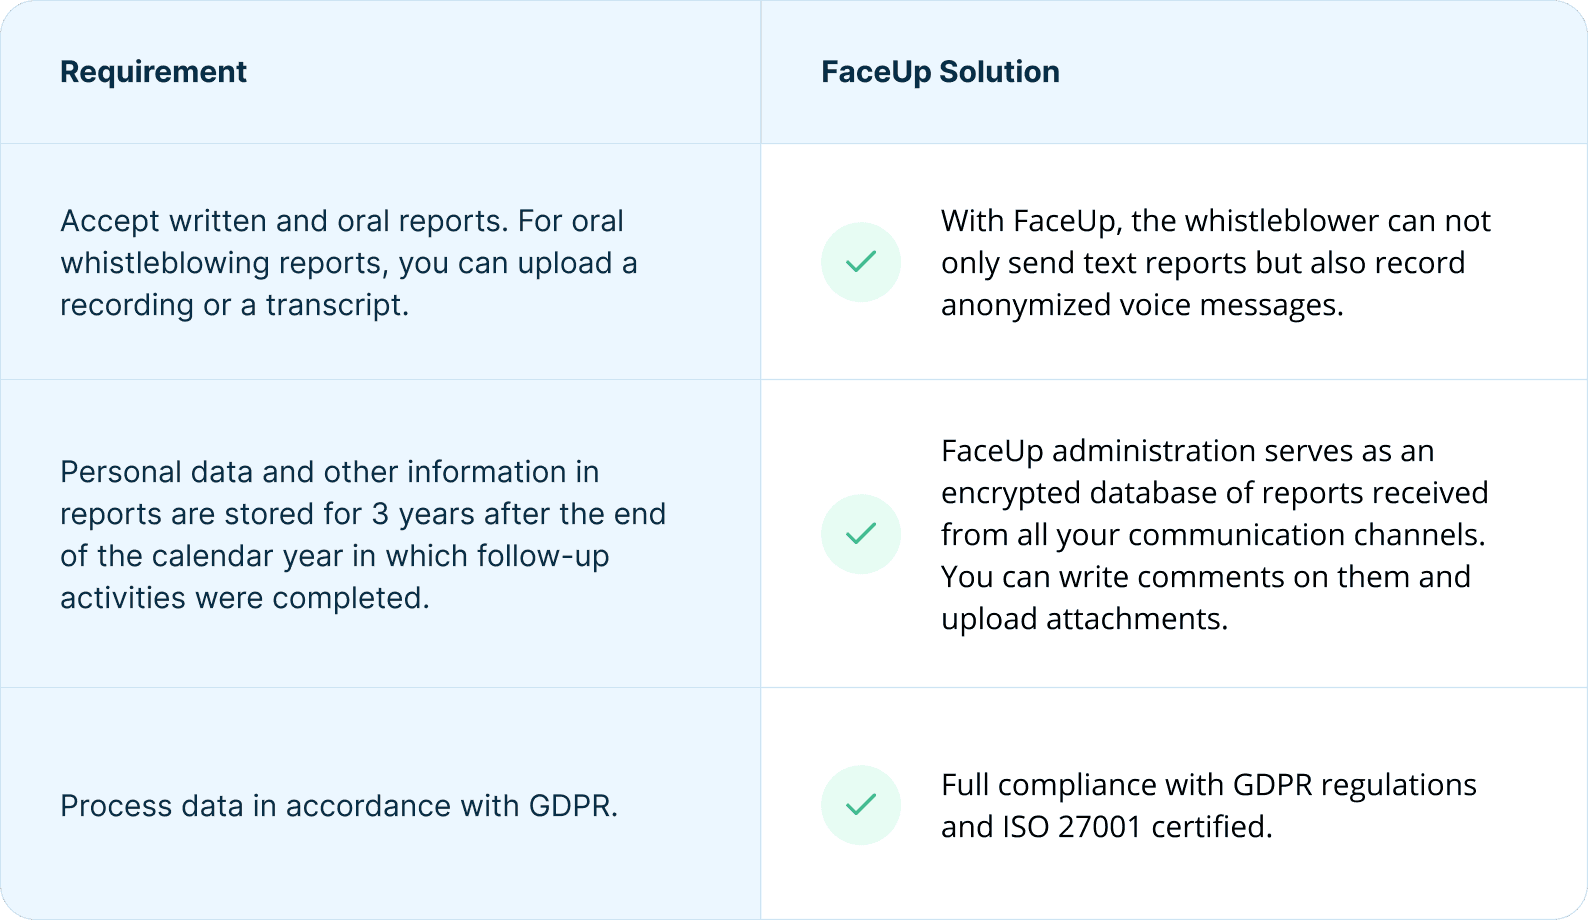Click the 'Full compliance with GDPR regulations' text

point(1208,785)
